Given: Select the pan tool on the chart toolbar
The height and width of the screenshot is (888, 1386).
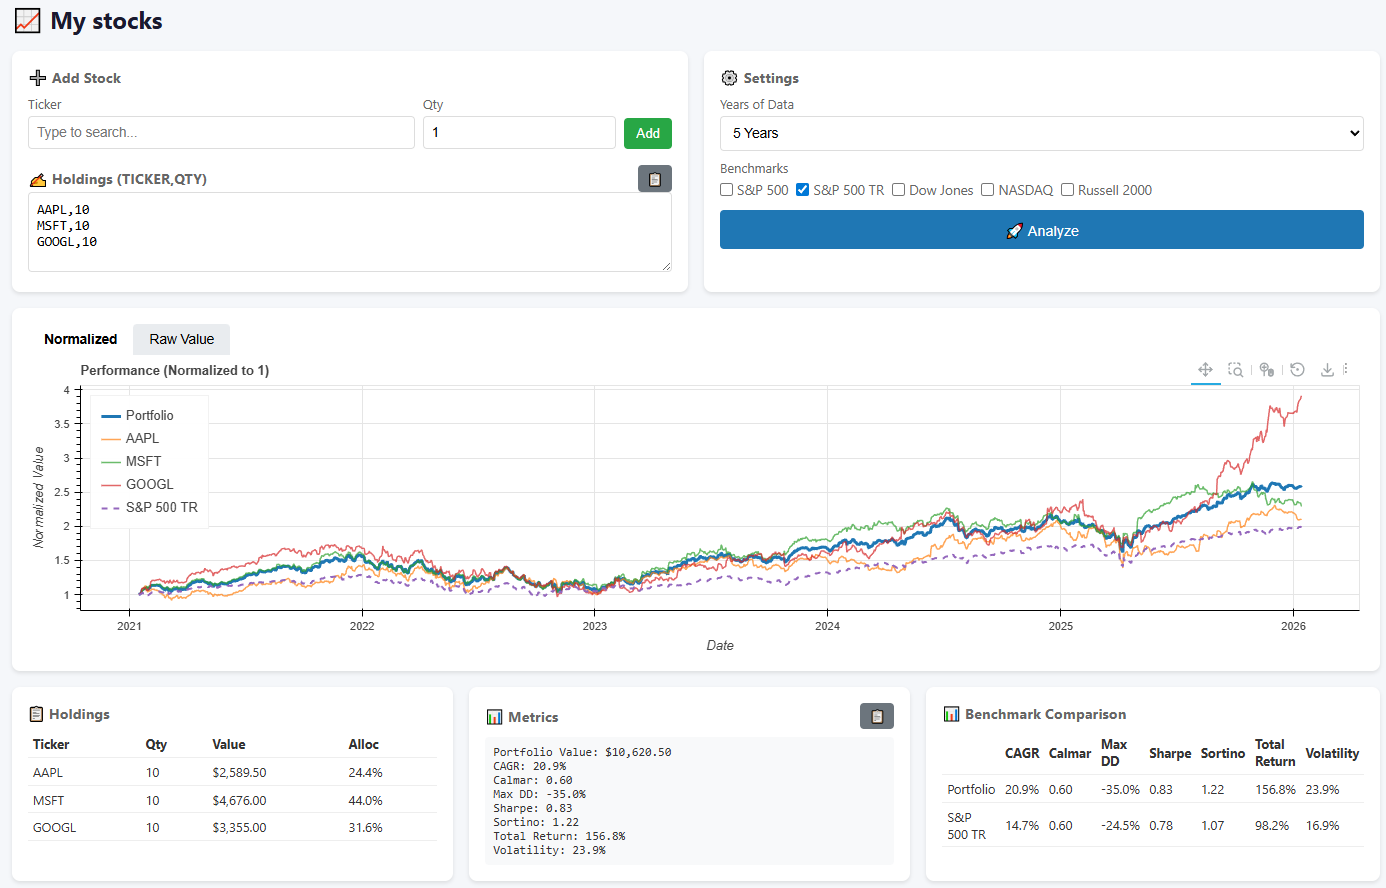Looking at the screenshot, I should pyautogui.click(x=1205, y=370).
